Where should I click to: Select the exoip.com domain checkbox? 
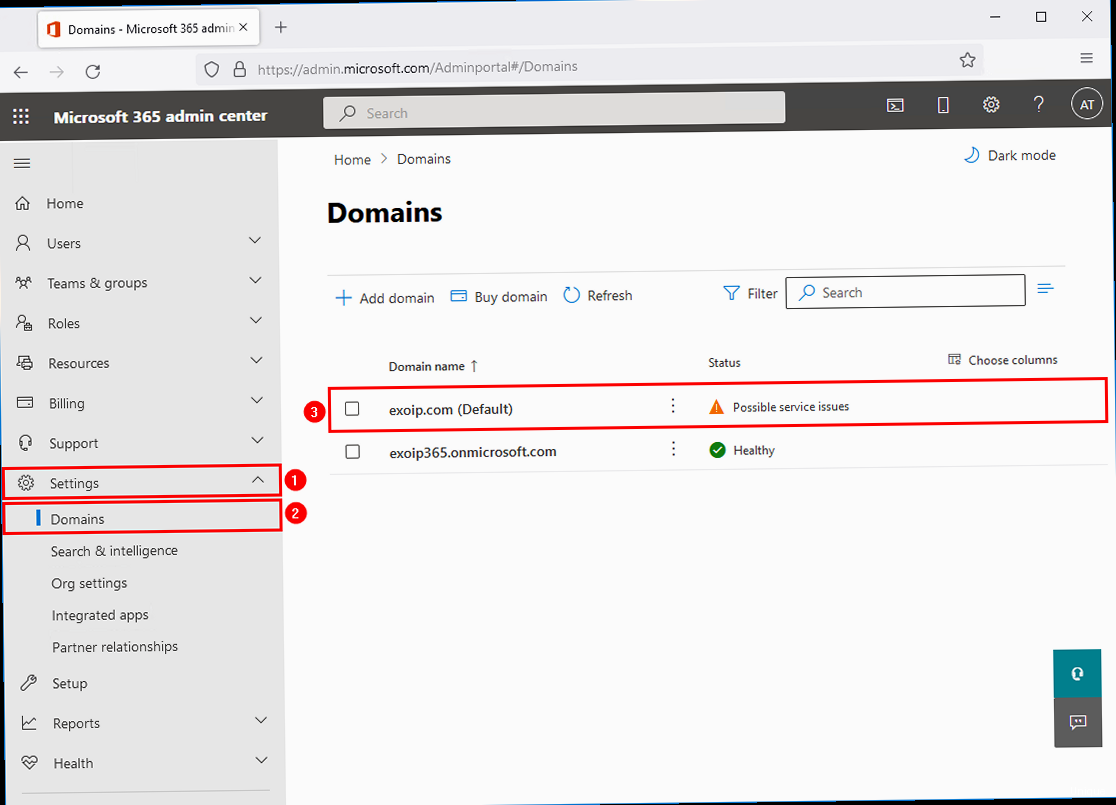352,408
